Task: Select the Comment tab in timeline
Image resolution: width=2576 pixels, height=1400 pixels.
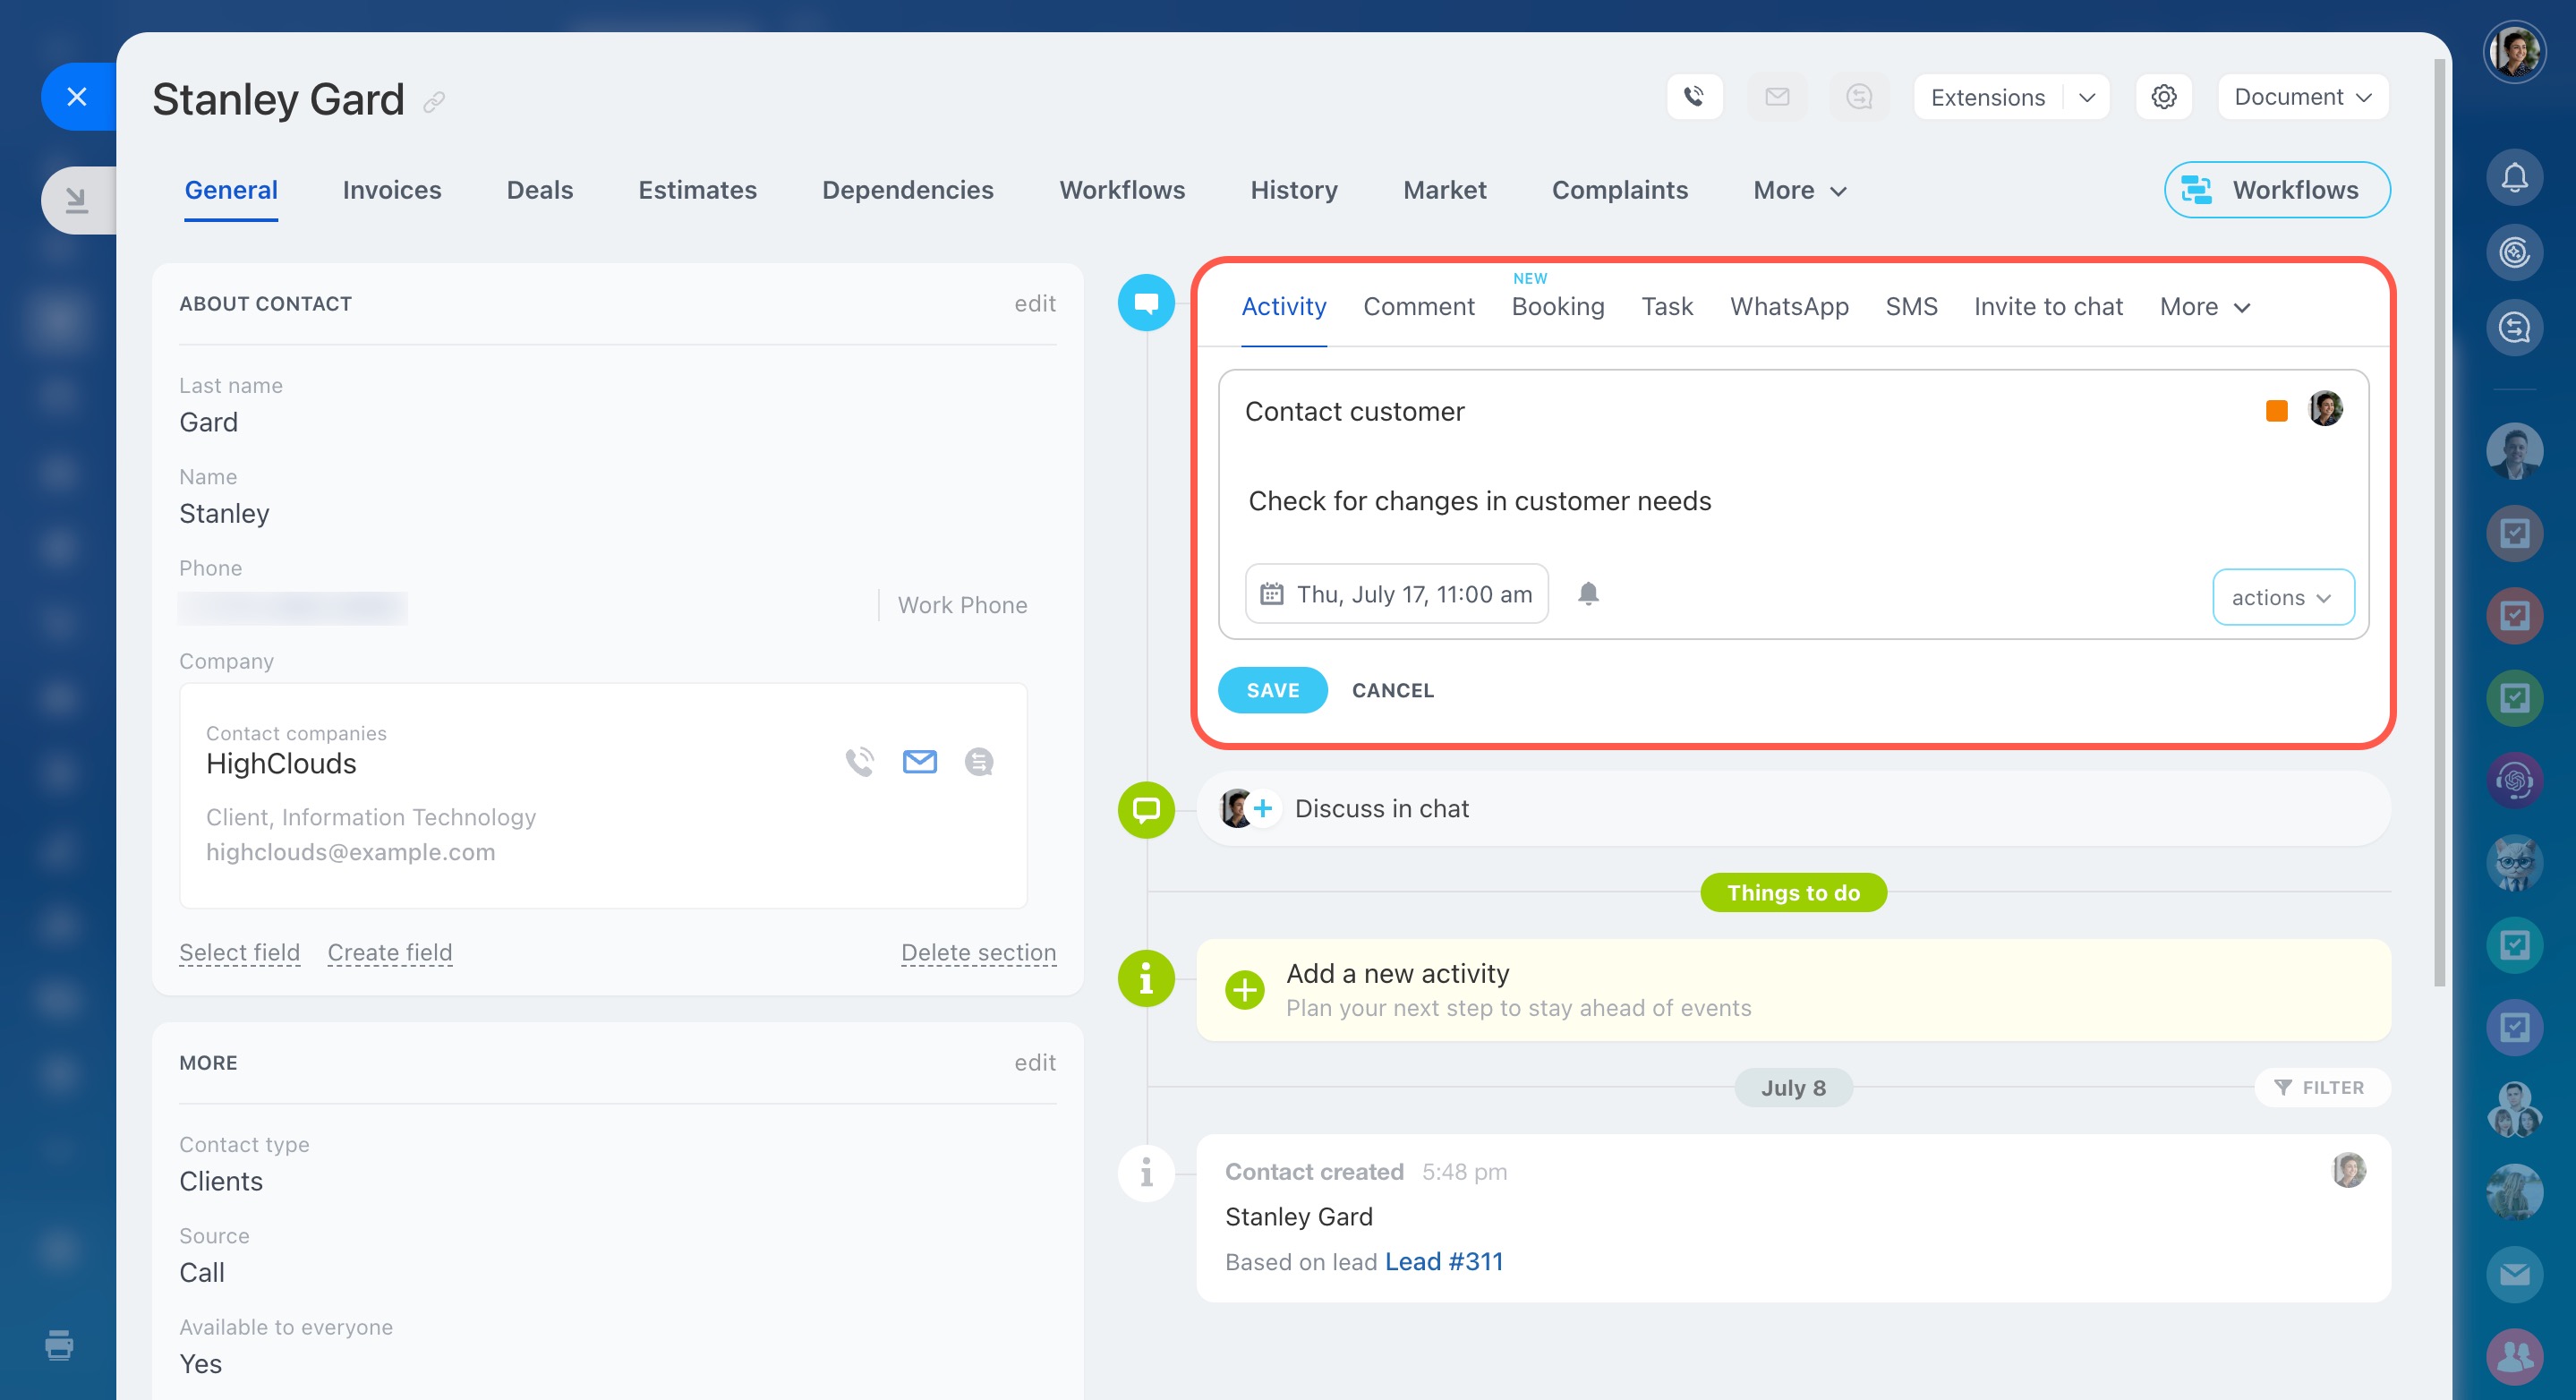Action: pos(1418,307)
